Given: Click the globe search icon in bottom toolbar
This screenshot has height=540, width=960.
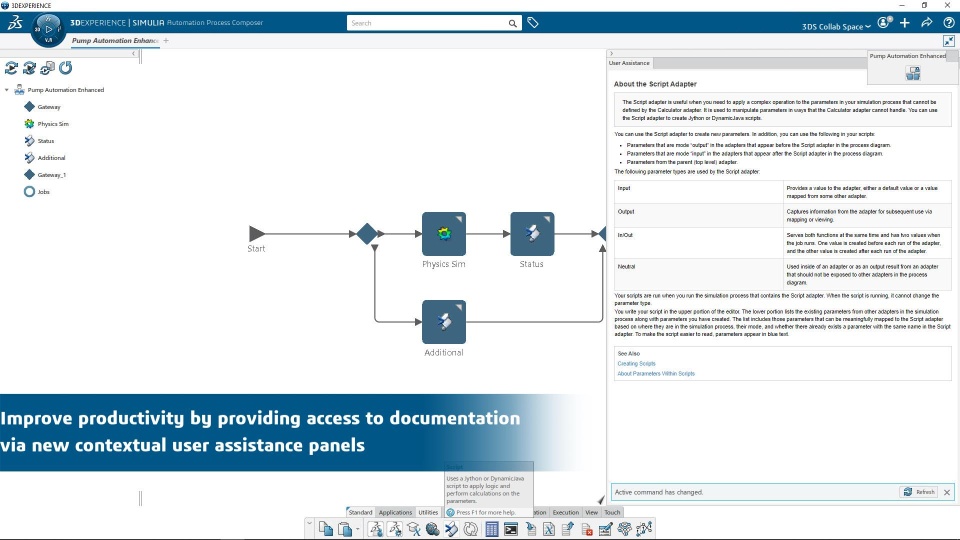Looking at the screenshot, I should pos(433,528).
